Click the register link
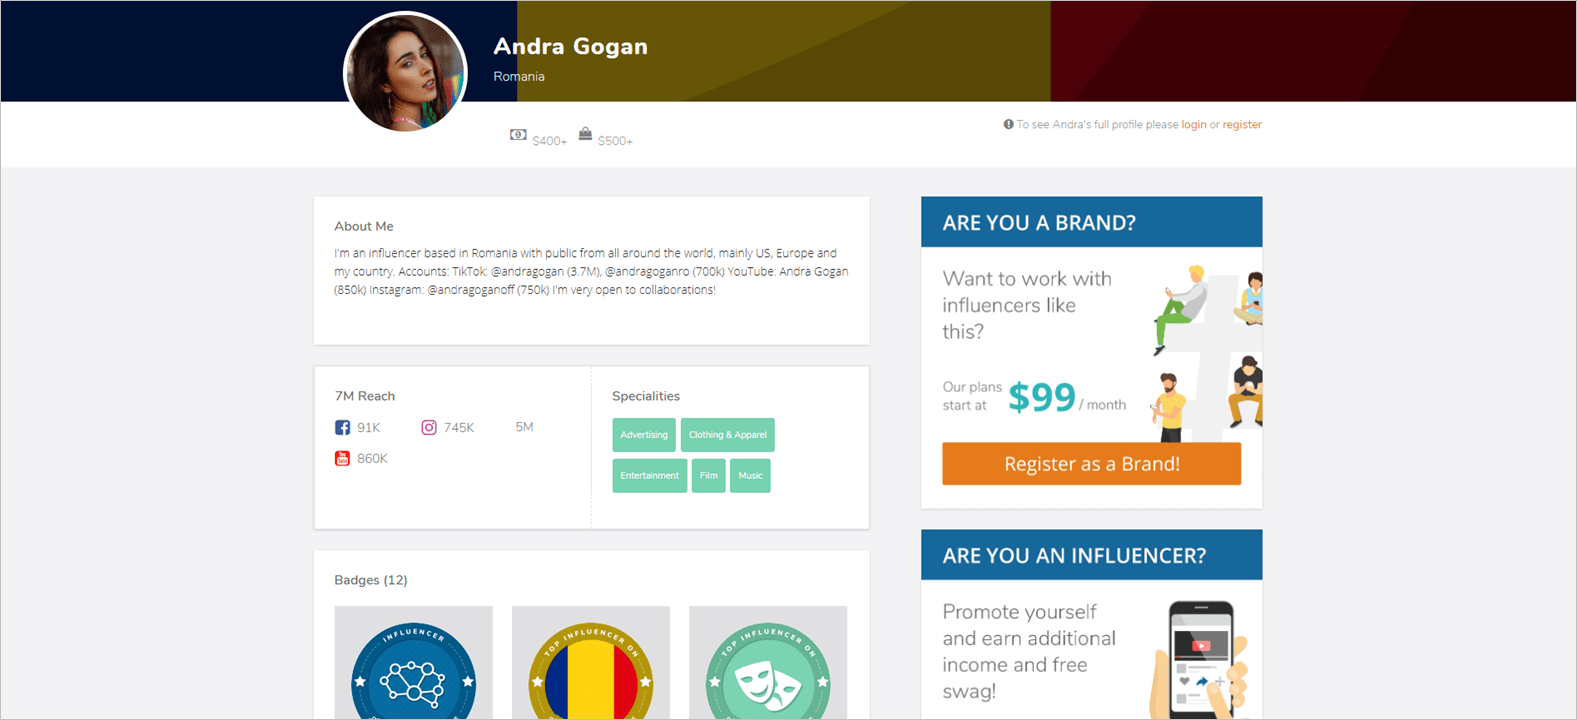 1242,125
